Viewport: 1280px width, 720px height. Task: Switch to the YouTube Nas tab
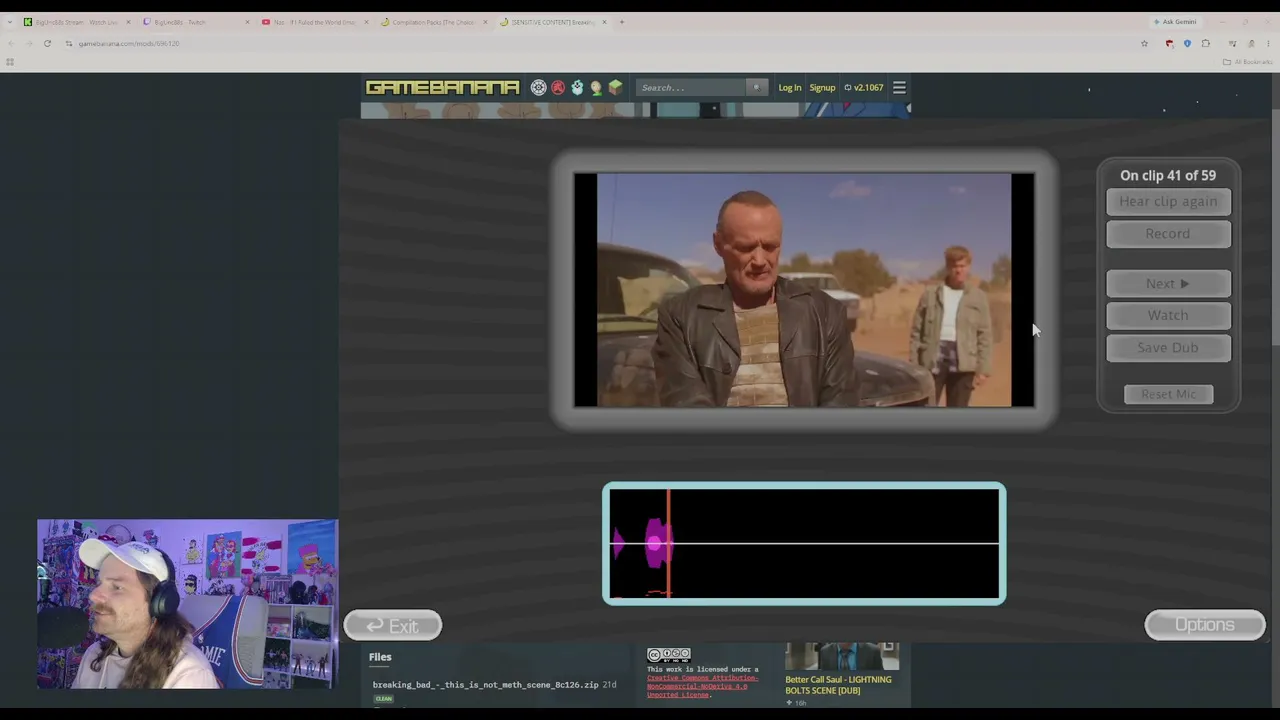pyautogui.click(x=314, y=22)
